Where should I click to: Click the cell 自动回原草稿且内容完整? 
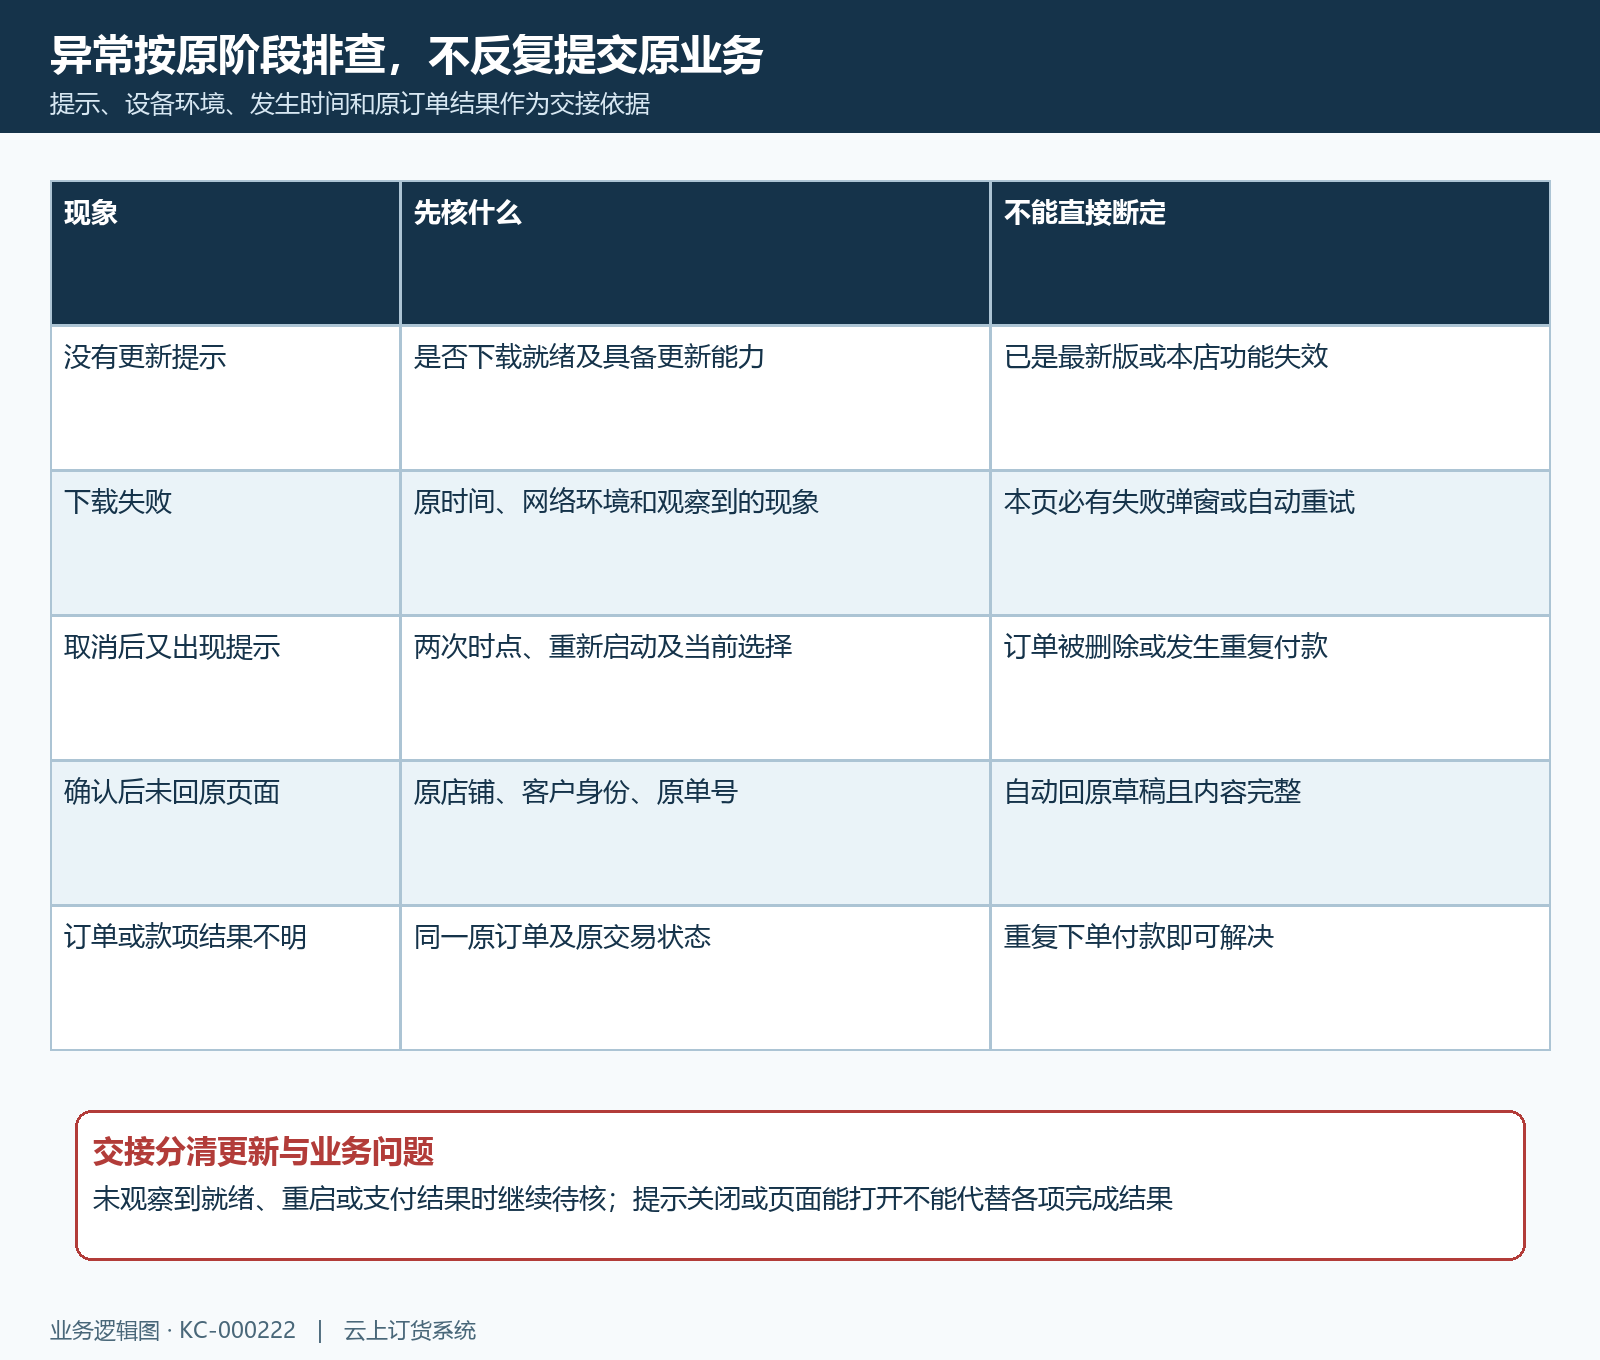pyautogui.click(x=1270, y=833)
